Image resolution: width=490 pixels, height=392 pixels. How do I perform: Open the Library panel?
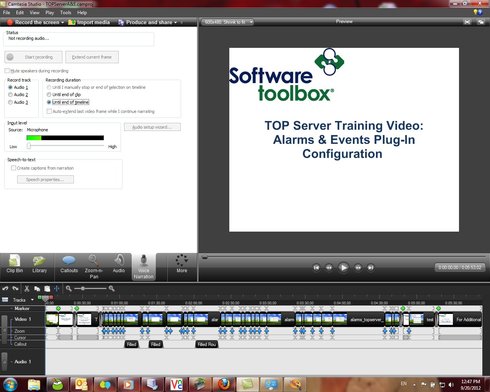[x=39, y=264]
